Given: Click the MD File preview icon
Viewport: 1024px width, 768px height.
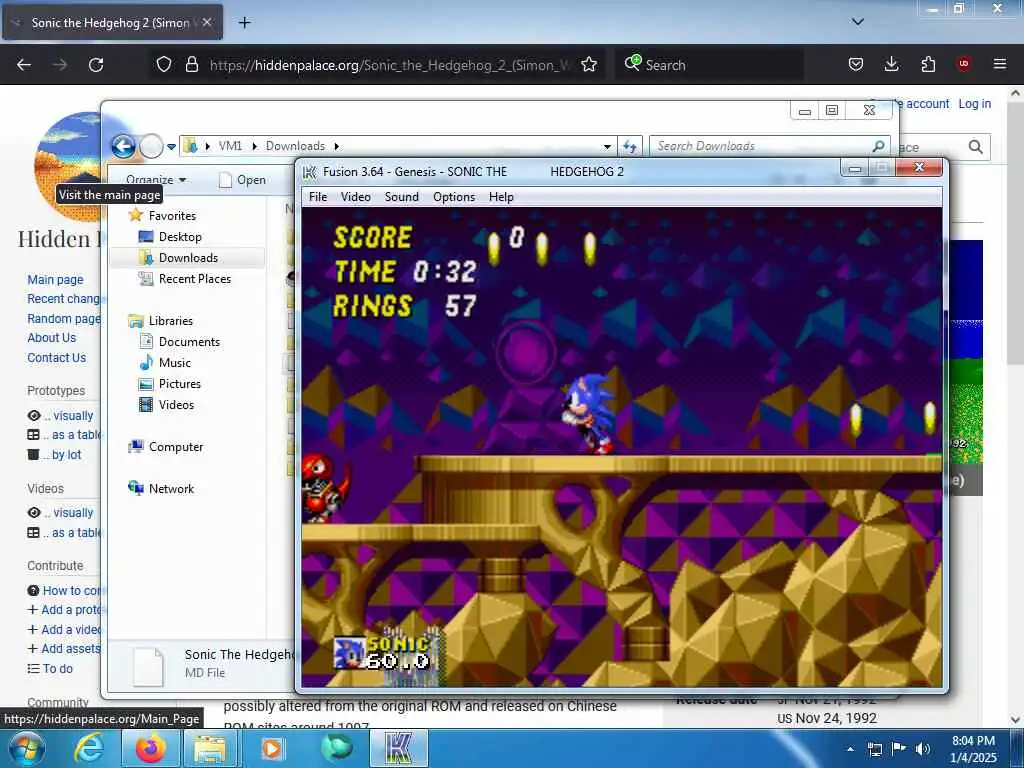Looking at the screenshot, I should pos(148,667).
